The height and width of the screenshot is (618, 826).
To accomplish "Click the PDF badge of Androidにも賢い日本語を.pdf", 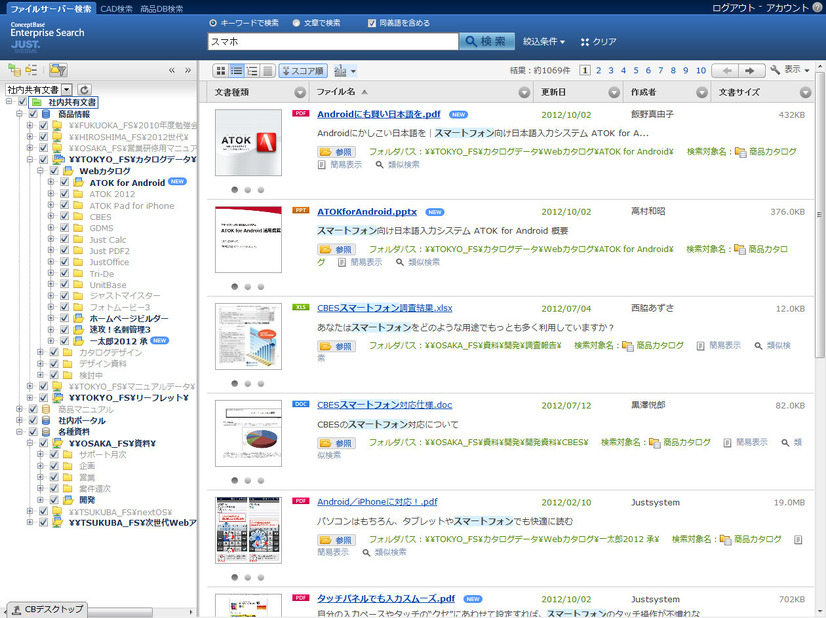I will 301,113.
